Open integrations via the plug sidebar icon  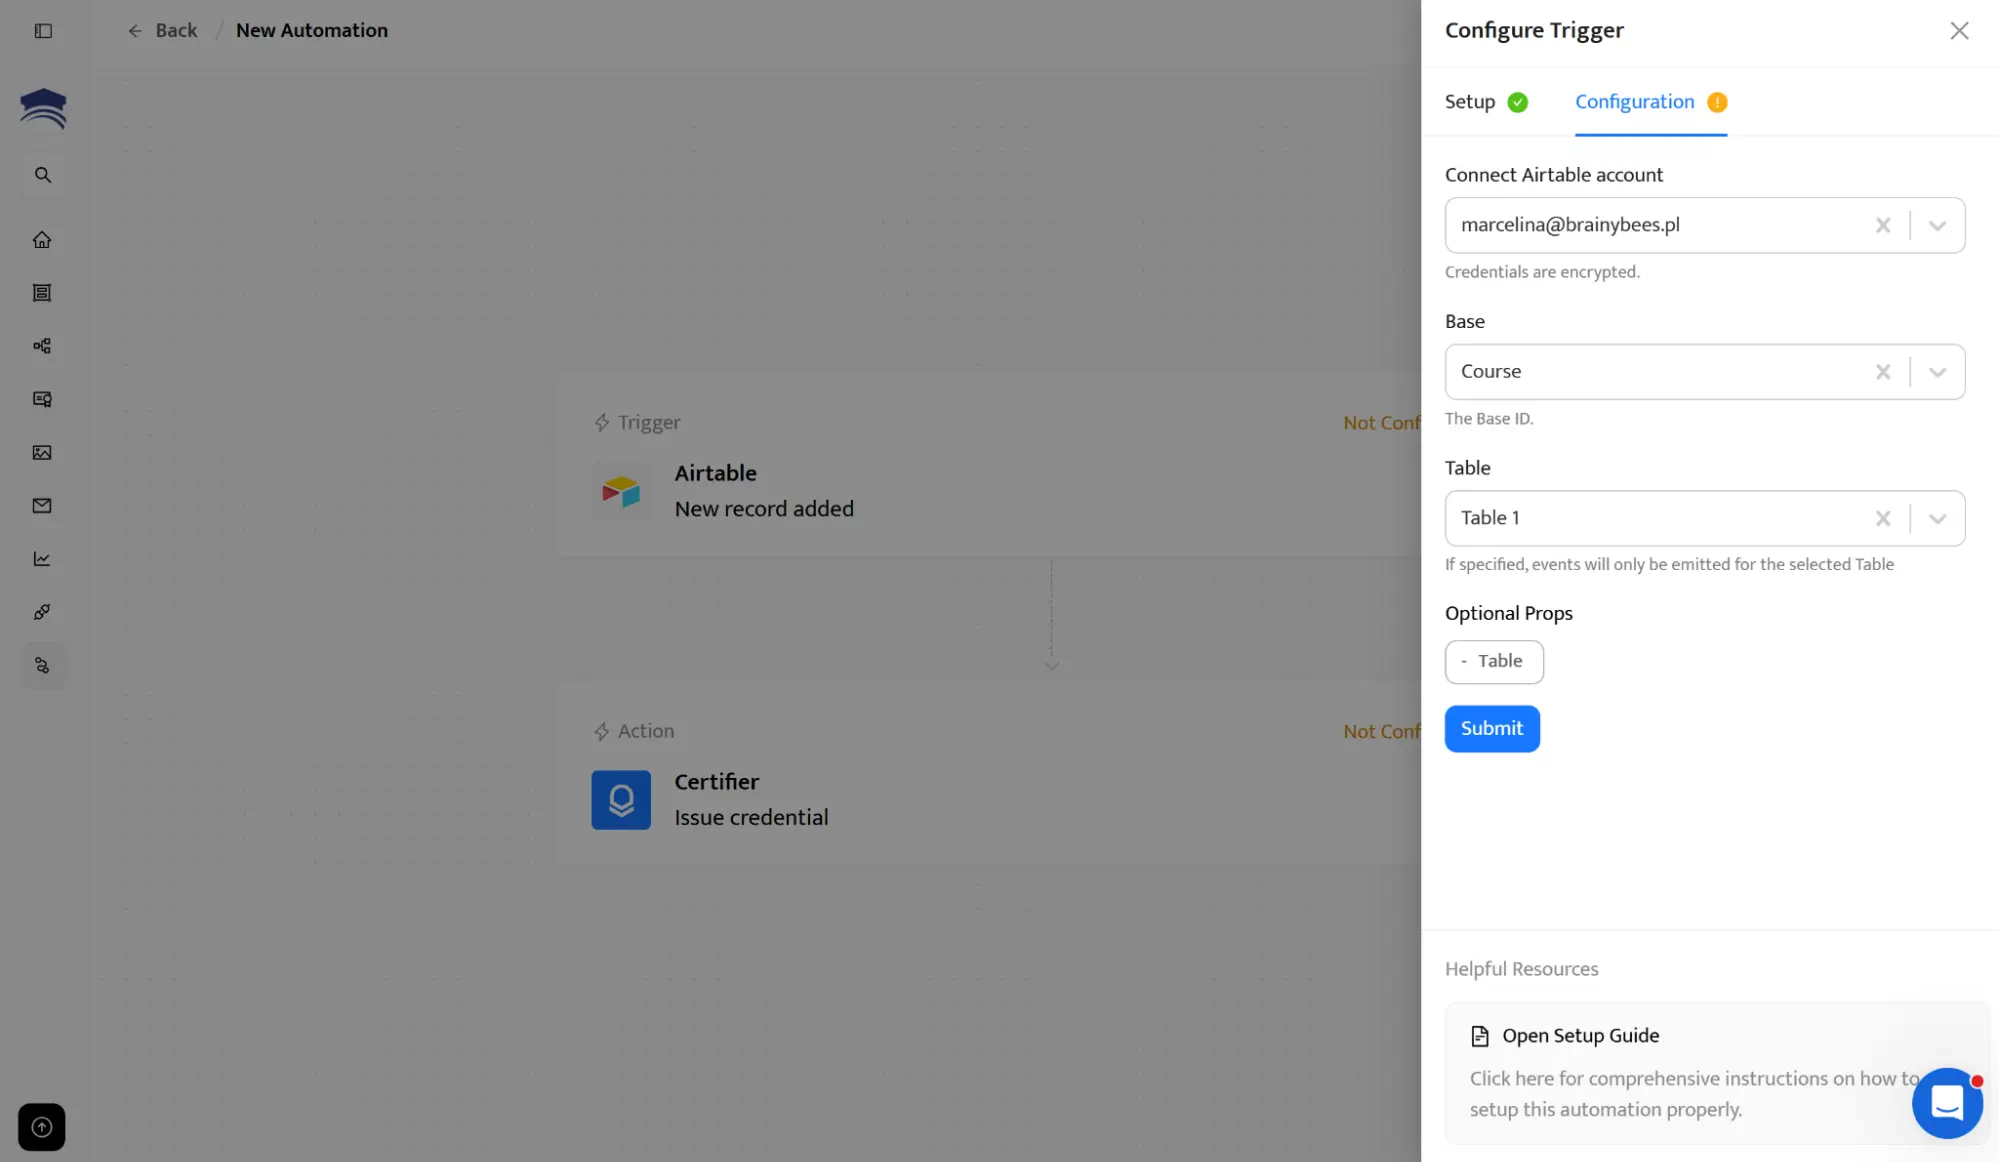[x=42, y=612]
